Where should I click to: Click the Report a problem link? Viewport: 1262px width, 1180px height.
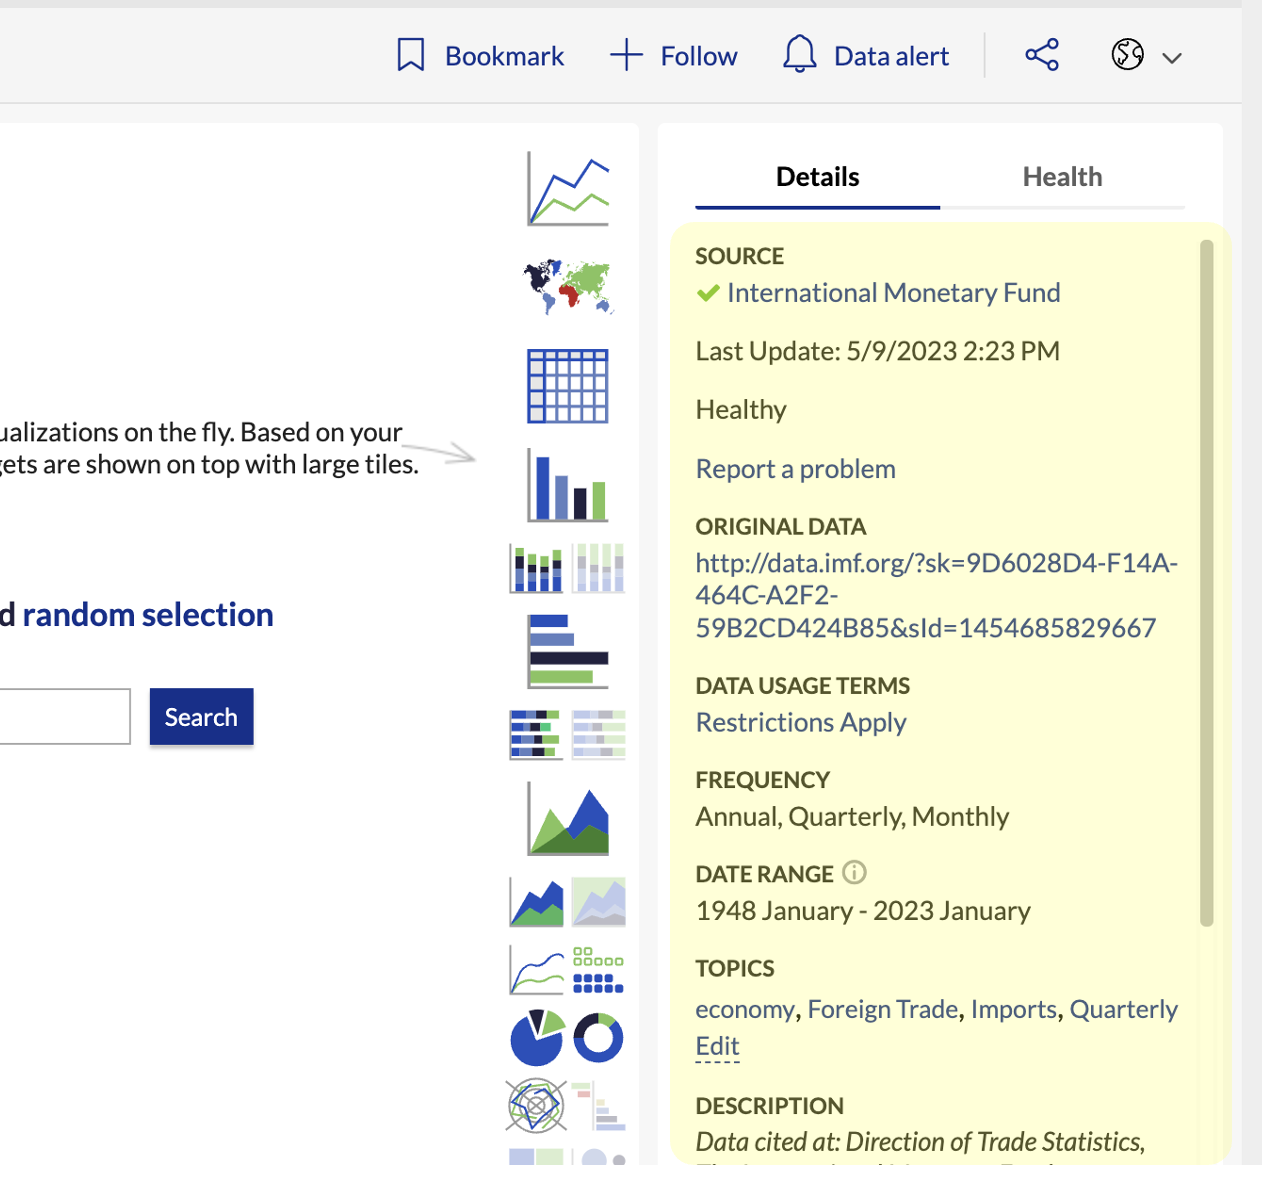pos(795,469)
